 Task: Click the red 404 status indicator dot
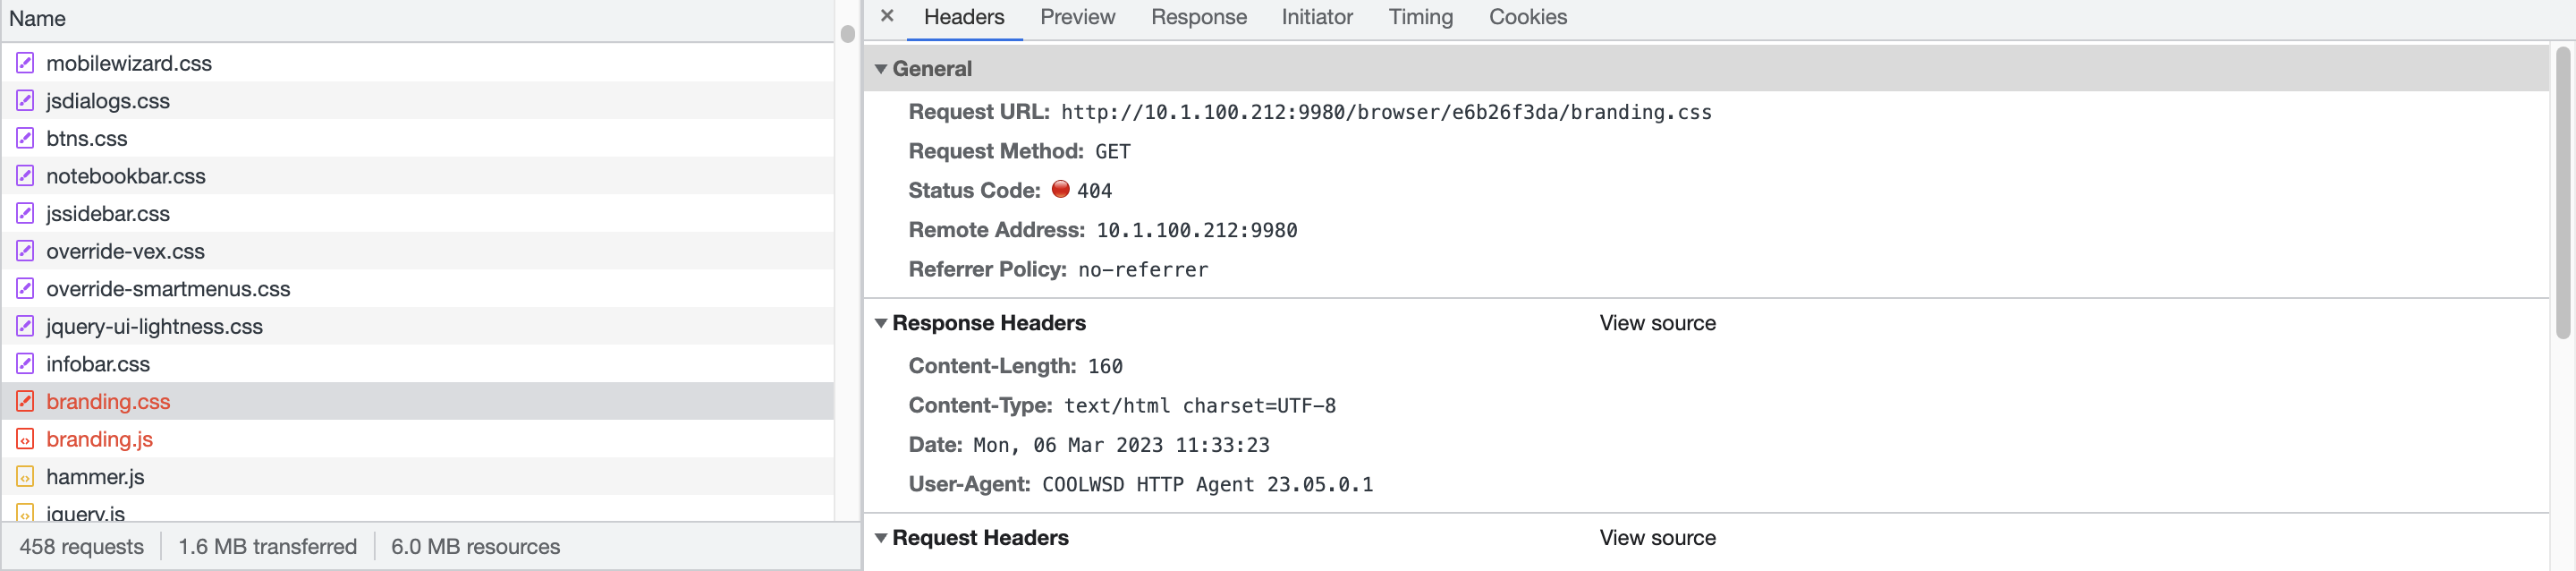click(x=1062, y=190)
